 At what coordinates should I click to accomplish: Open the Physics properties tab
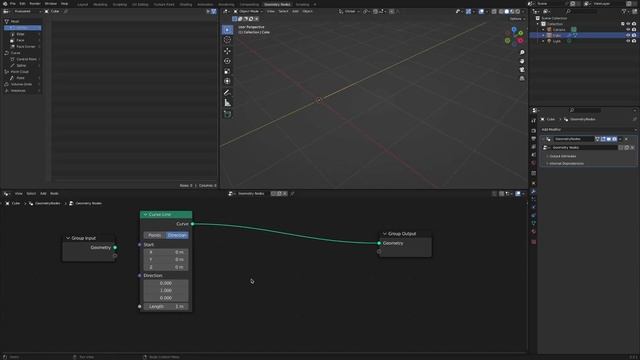click(533, 207)
